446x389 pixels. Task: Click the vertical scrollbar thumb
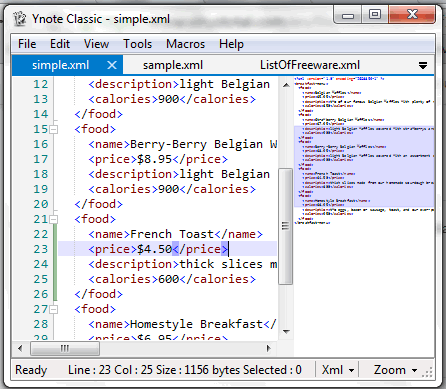coord(285,226)
